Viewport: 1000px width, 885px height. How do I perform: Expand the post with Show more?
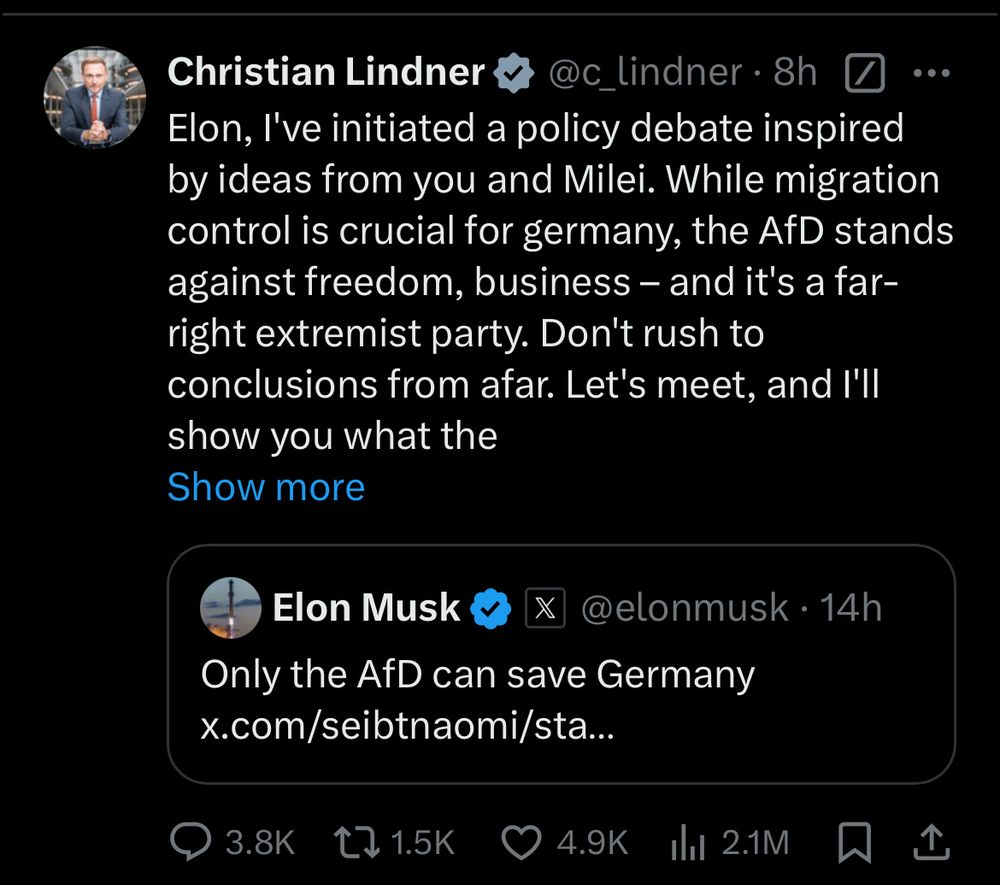pos(266,487)
